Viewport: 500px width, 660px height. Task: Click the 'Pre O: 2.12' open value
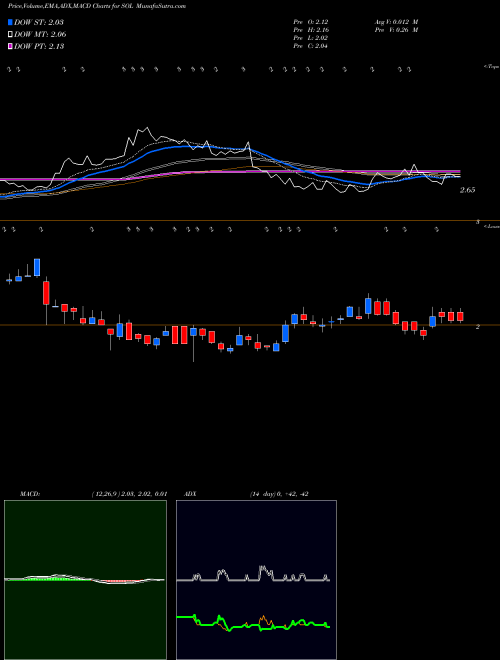(311, 22)
